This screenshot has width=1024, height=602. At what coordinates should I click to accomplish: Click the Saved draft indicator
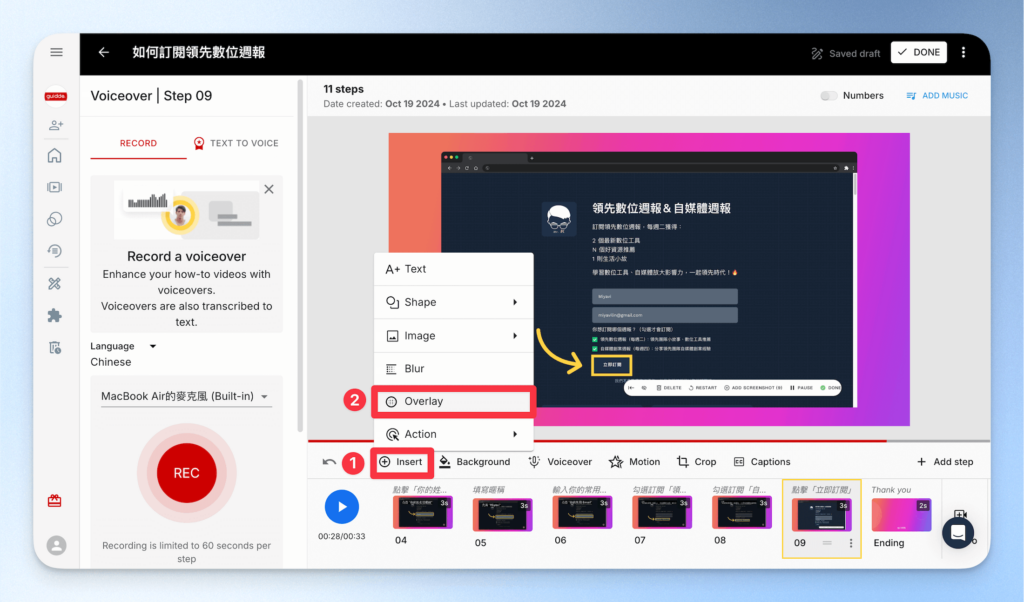point(845,54)
